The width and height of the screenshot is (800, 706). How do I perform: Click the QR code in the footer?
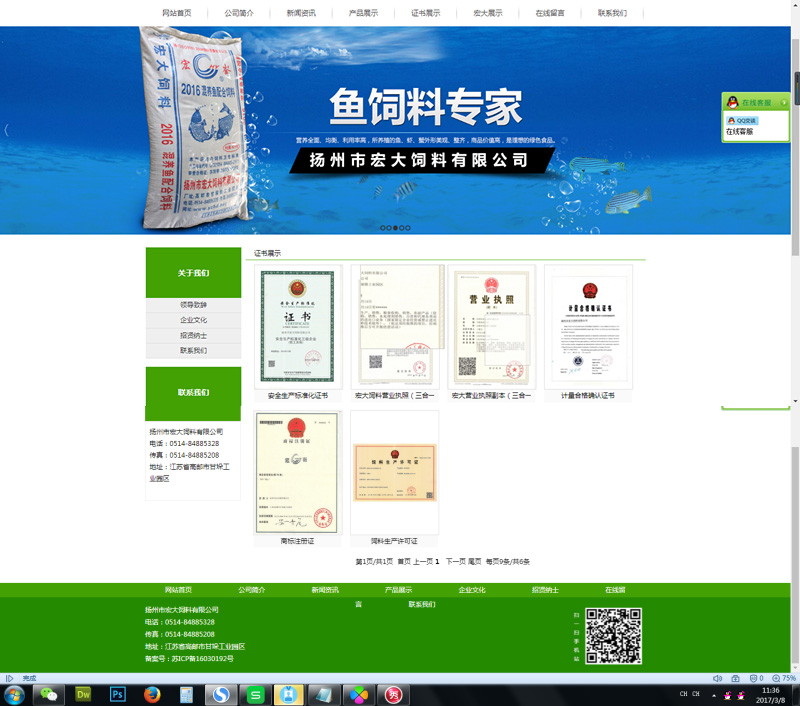612,636
